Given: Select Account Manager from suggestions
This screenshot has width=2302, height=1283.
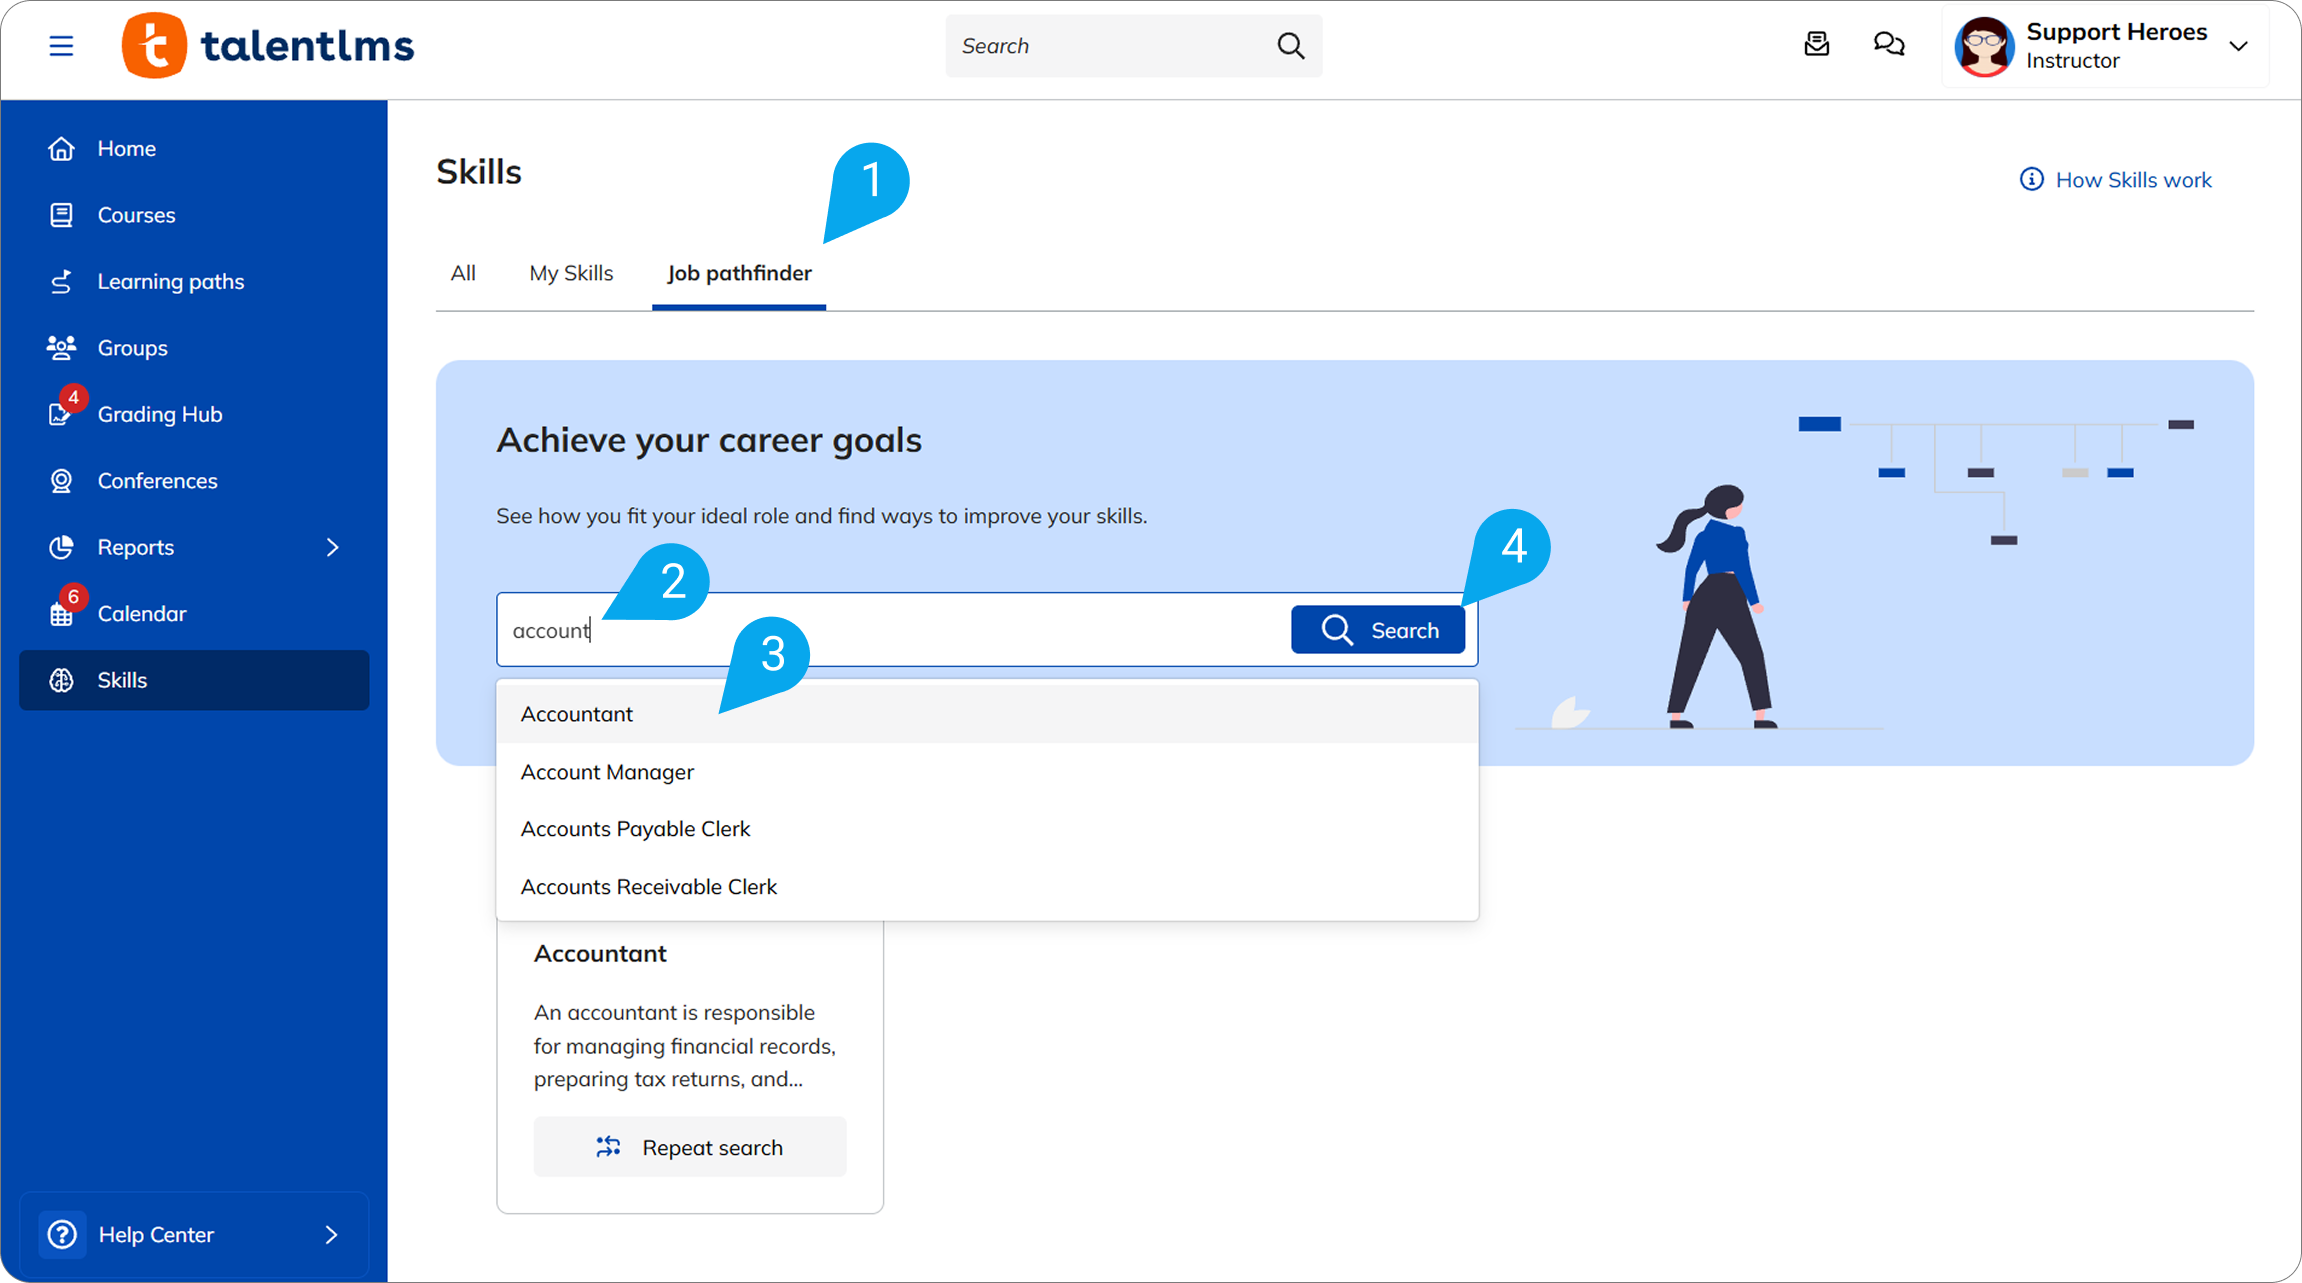Looking at the screenshot, I should (x=607, y=772).
